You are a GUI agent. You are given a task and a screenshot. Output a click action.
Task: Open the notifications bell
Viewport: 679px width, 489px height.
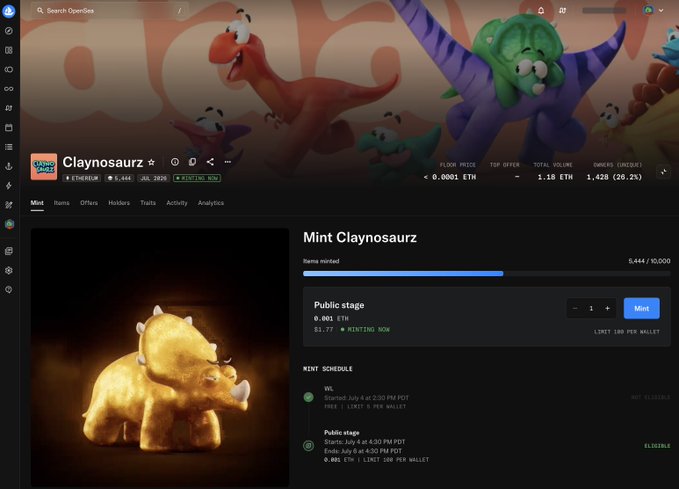pyautogui.click(x=541, y=10)
